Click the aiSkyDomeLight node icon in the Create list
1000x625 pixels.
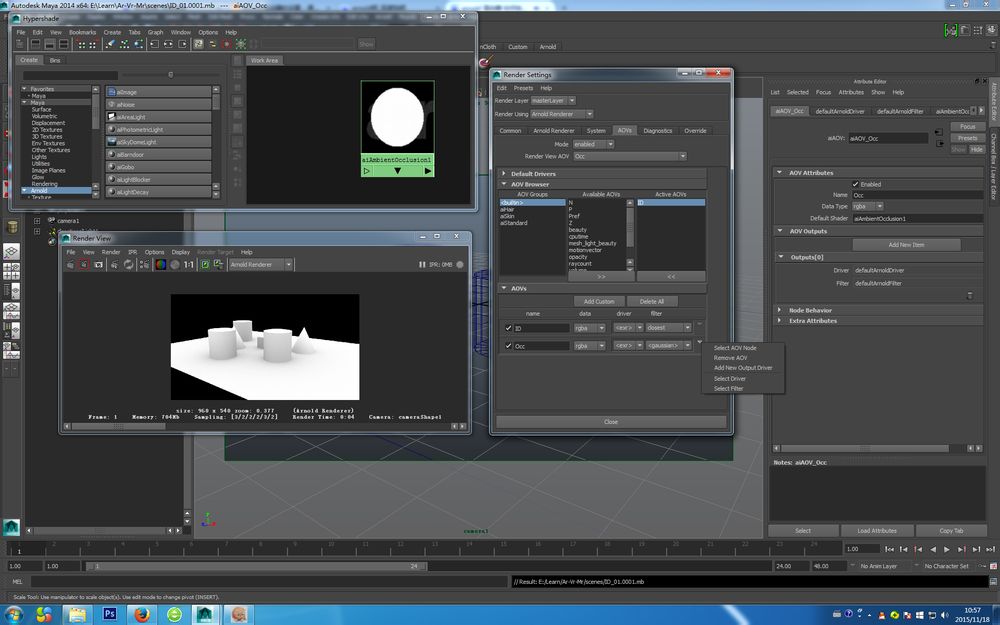pos(112,142)
